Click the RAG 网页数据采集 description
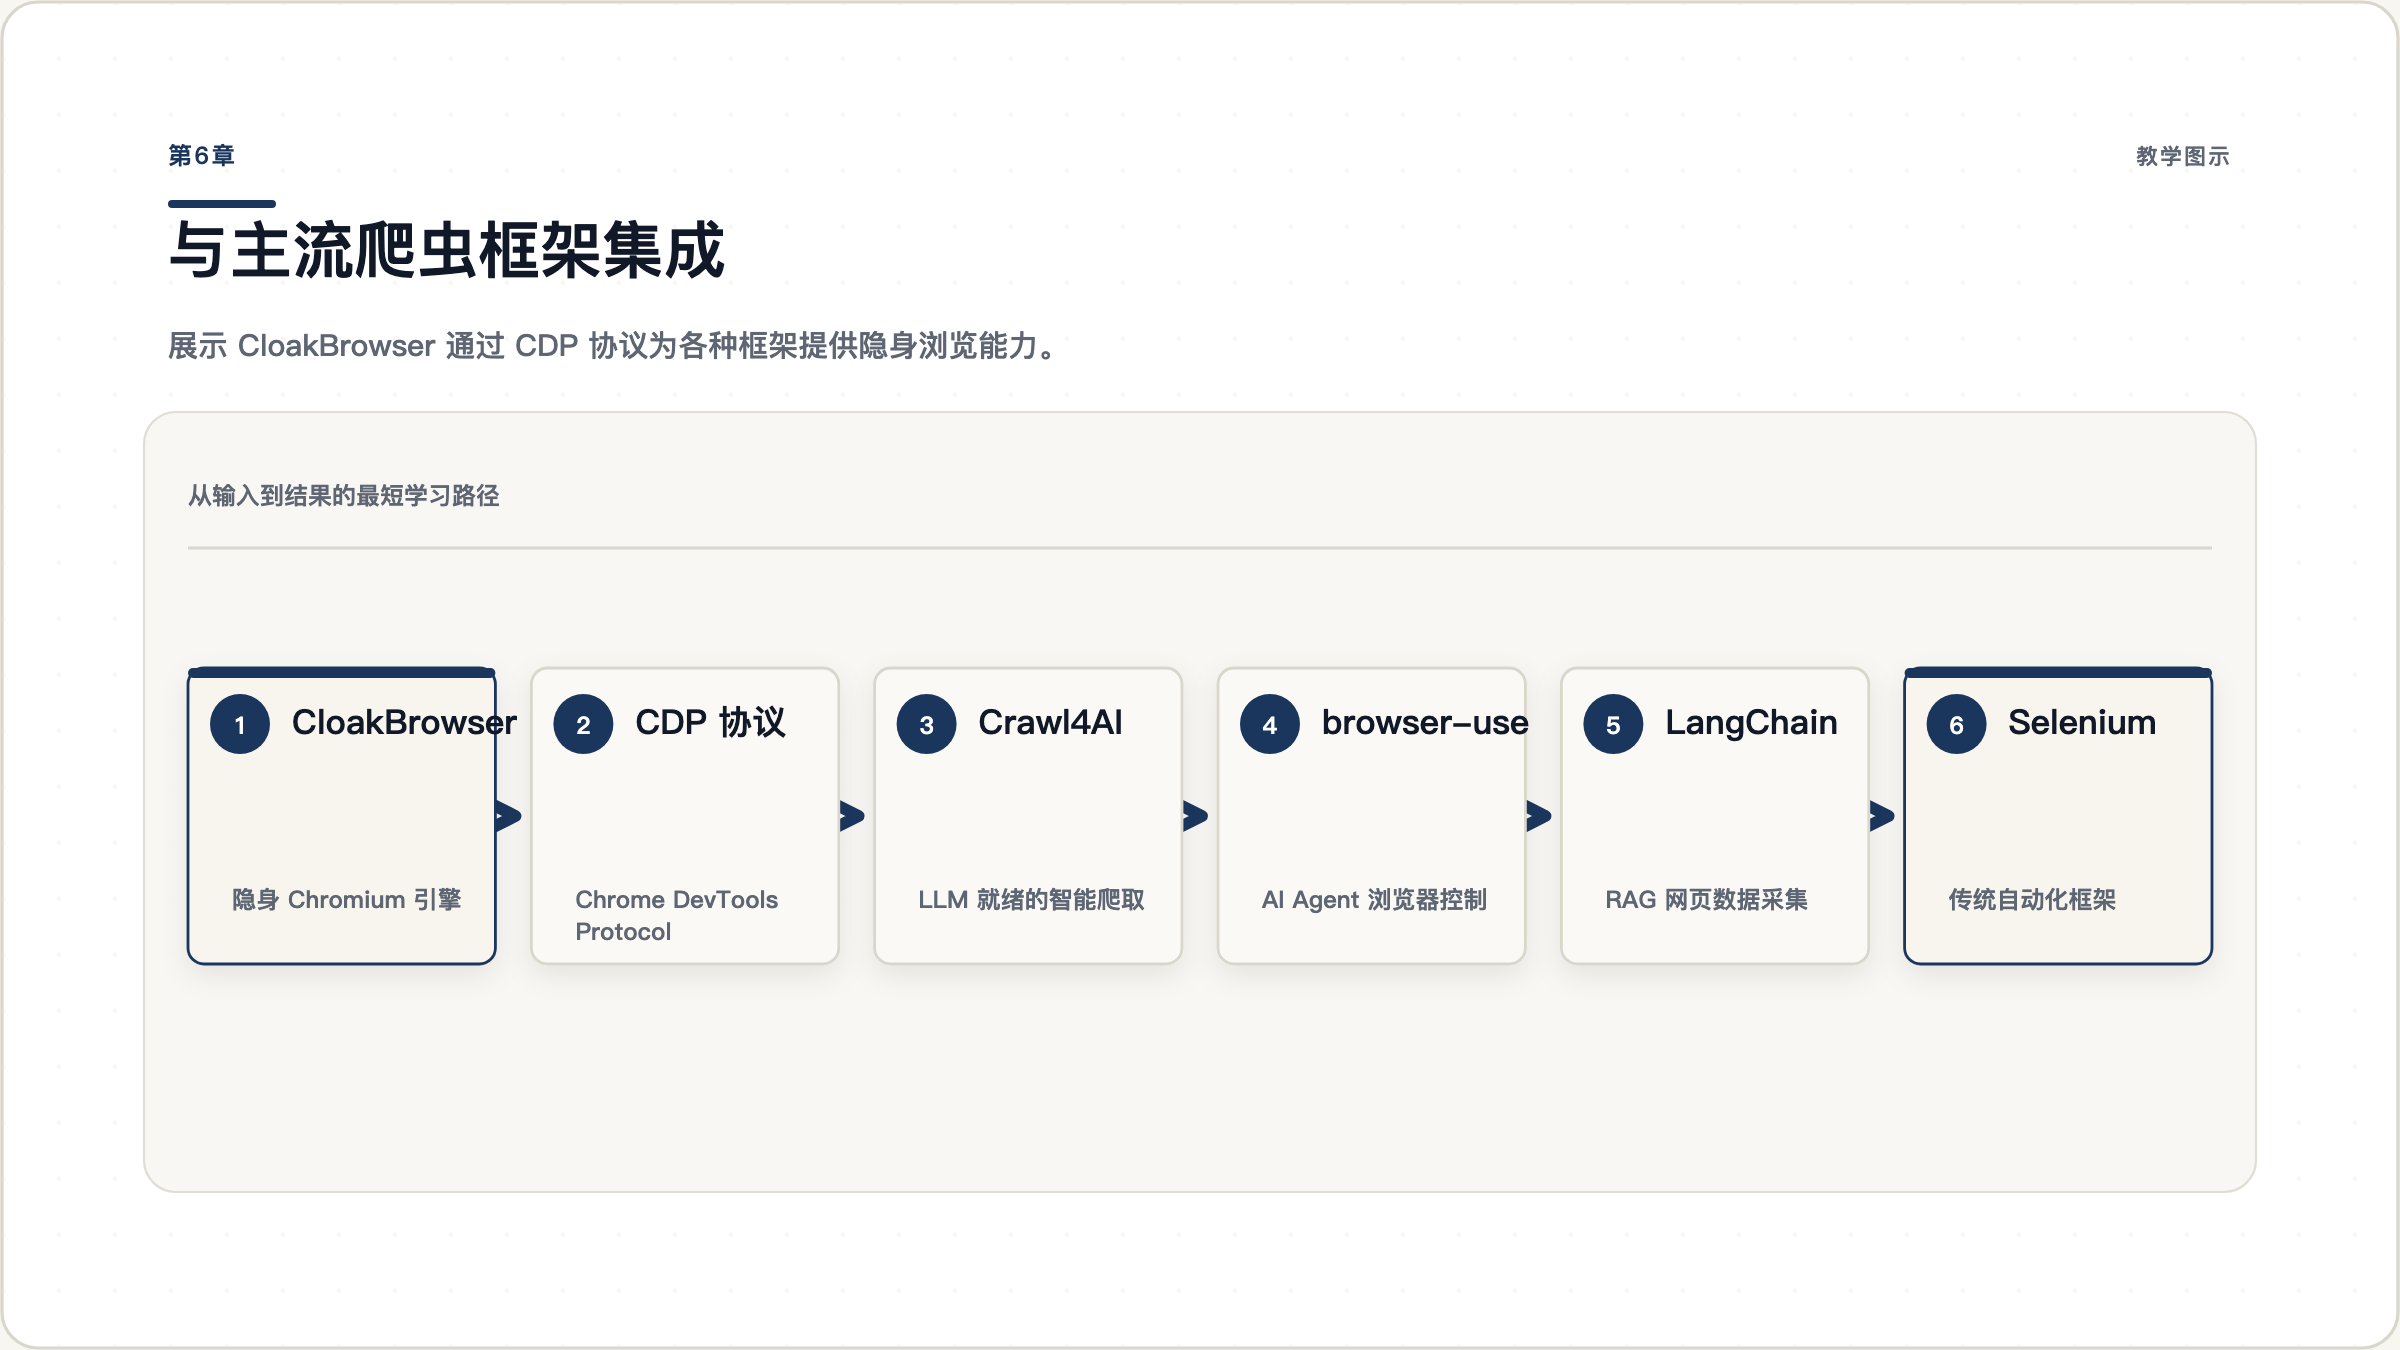 [x=1706, y=900]
